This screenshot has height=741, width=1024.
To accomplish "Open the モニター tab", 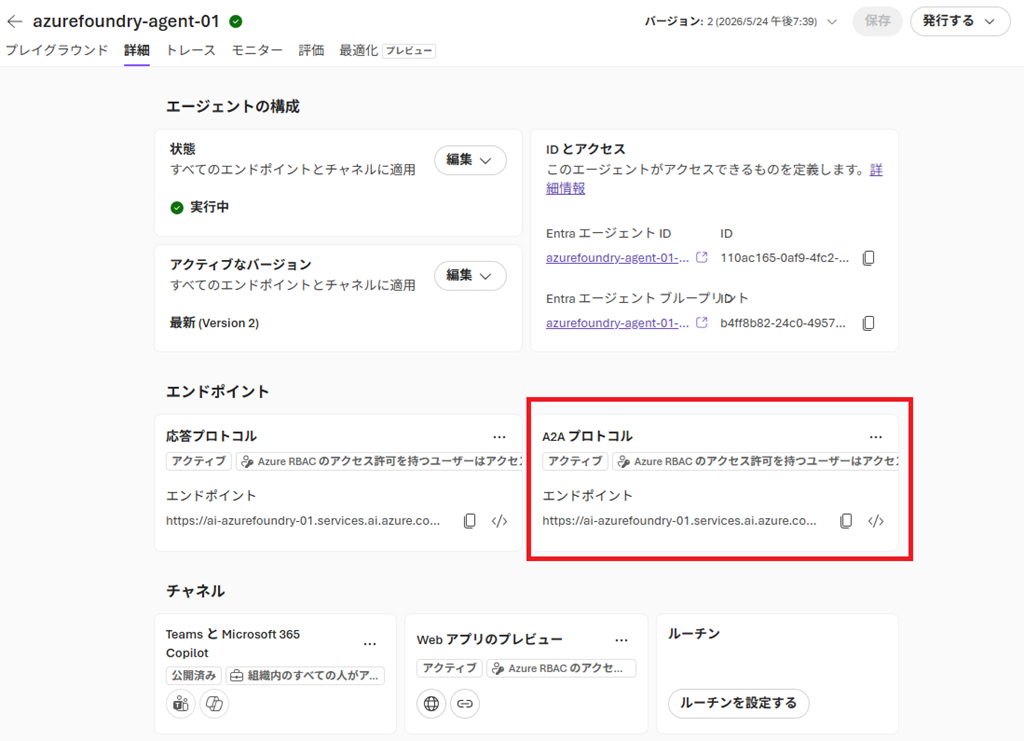I will pos(257,50).
